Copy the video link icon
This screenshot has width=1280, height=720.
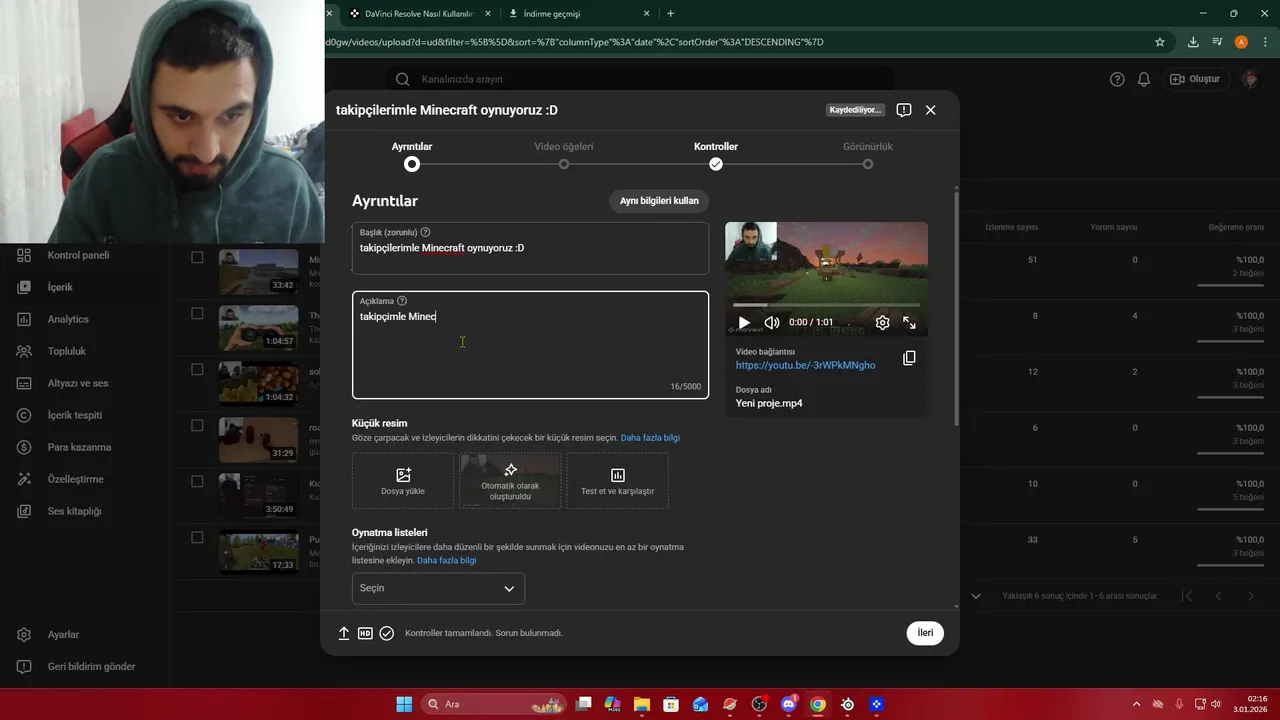[x=908, y=358]
